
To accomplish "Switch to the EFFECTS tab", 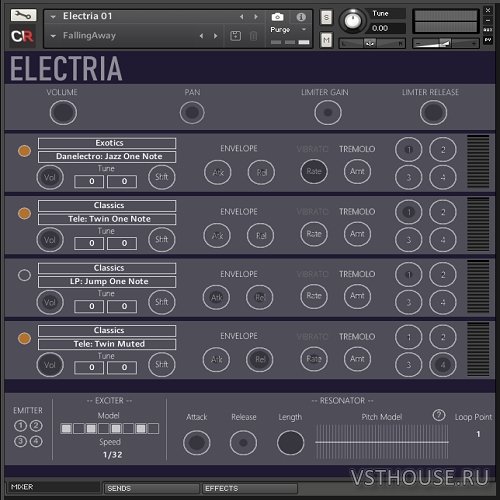I will pos(250,489).
